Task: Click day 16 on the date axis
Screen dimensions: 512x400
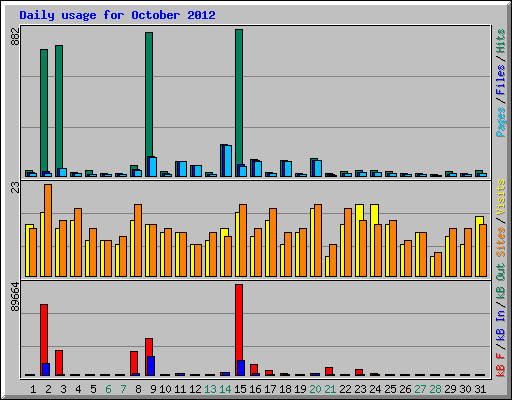Action: click(255, 389)
